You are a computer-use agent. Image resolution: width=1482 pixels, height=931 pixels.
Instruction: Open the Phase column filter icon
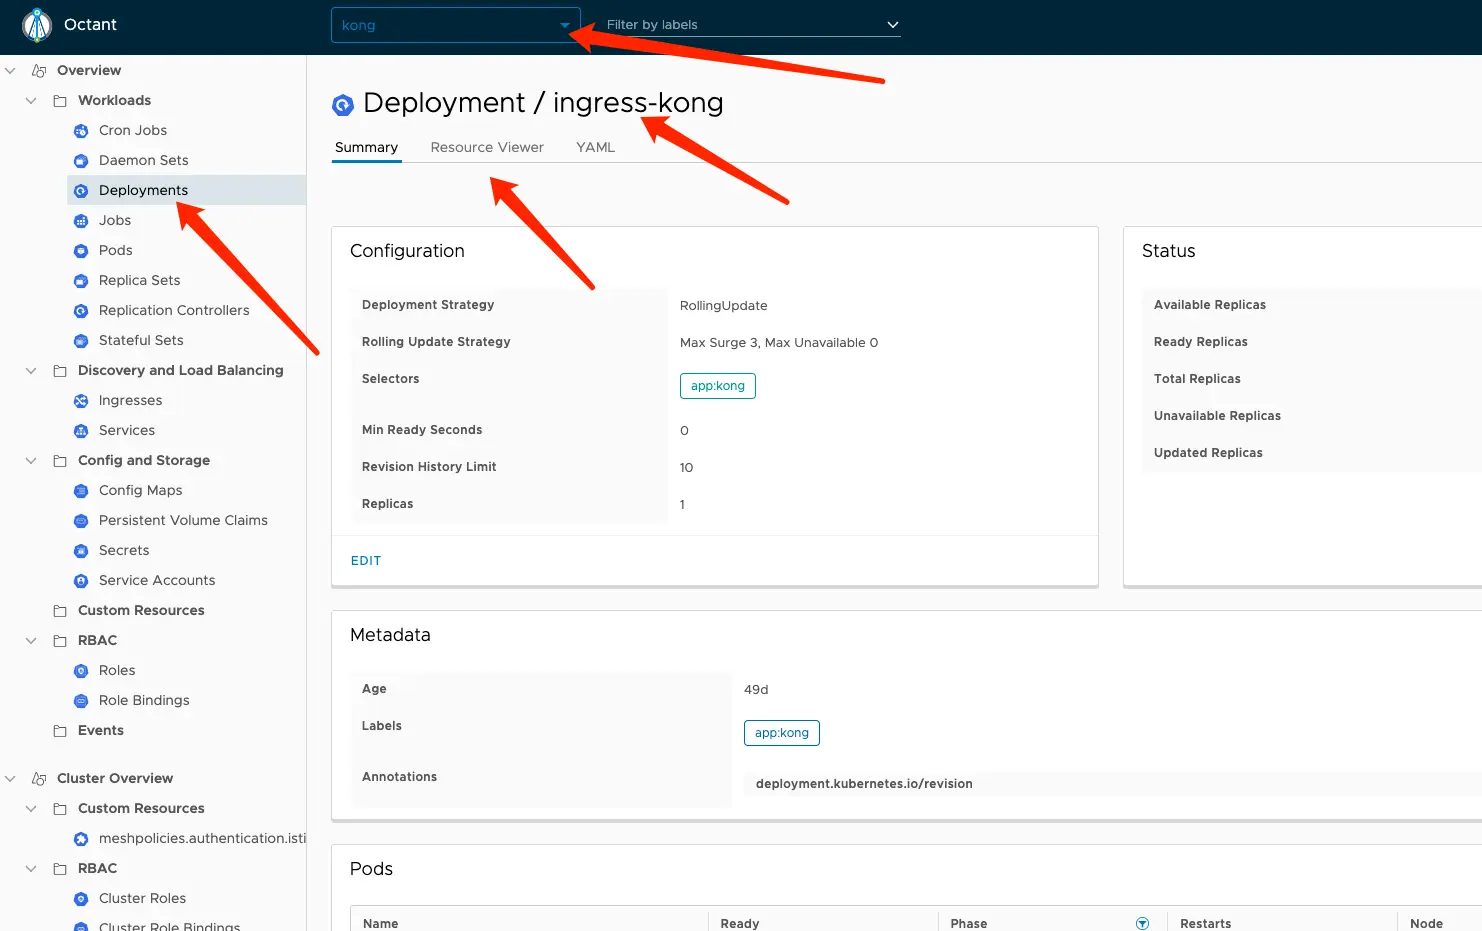(1142, 924)
